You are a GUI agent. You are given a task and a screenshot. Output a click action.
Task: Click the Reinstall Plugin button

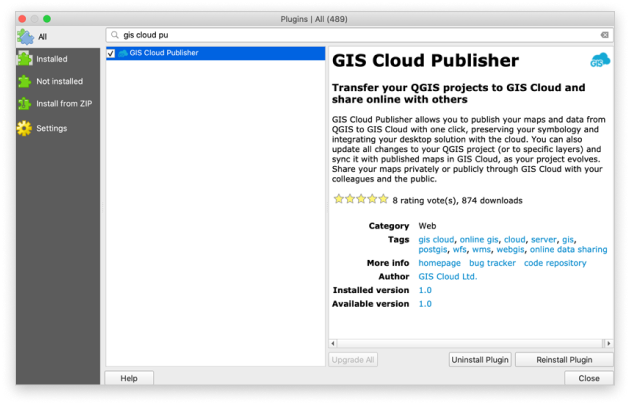click(564, 360)
